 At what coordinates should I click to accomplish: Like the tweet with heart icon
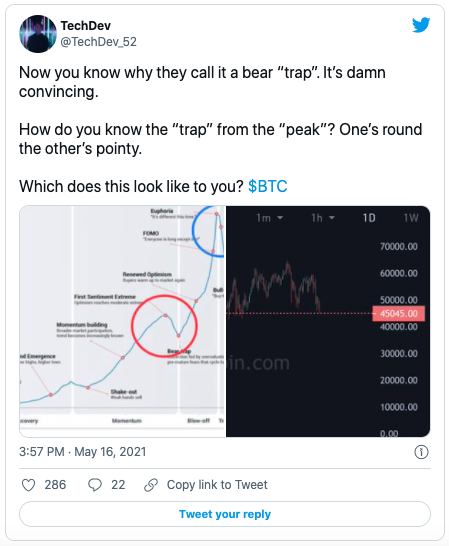(x=29, y=485)
